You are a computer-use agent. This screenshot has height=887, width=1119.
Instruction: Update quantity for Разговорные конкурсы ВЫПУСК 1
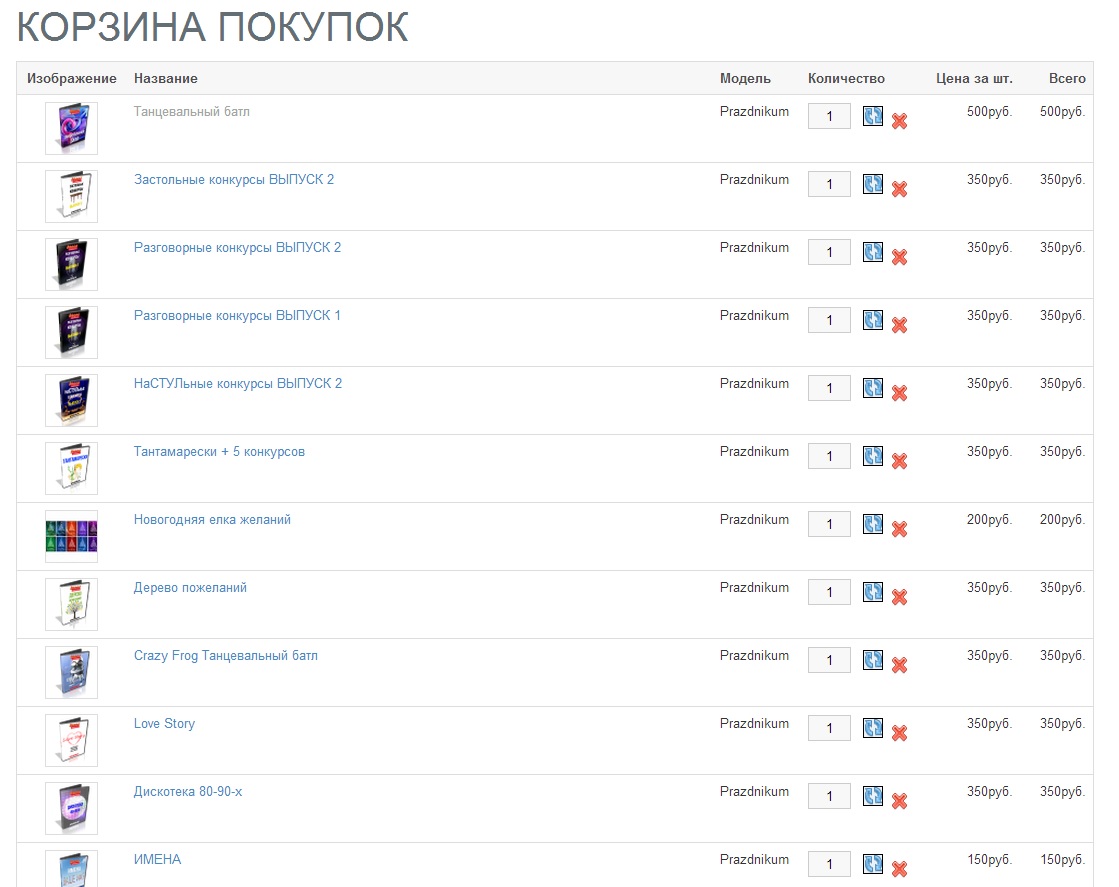873,320
